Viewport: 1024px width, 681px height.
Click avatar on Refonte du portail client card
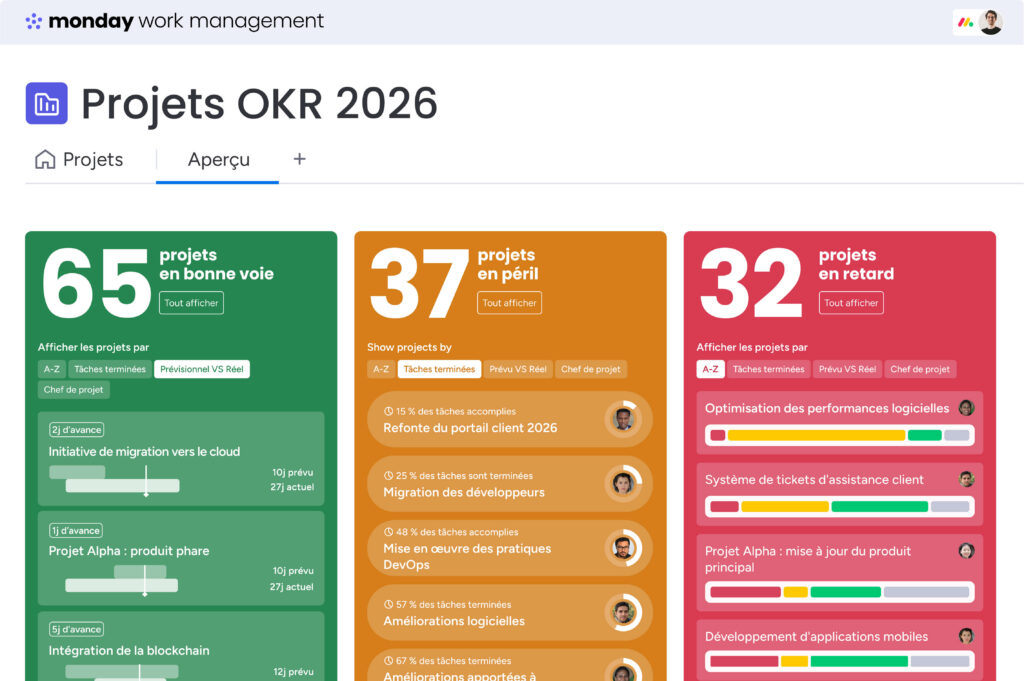pos(624,419)
